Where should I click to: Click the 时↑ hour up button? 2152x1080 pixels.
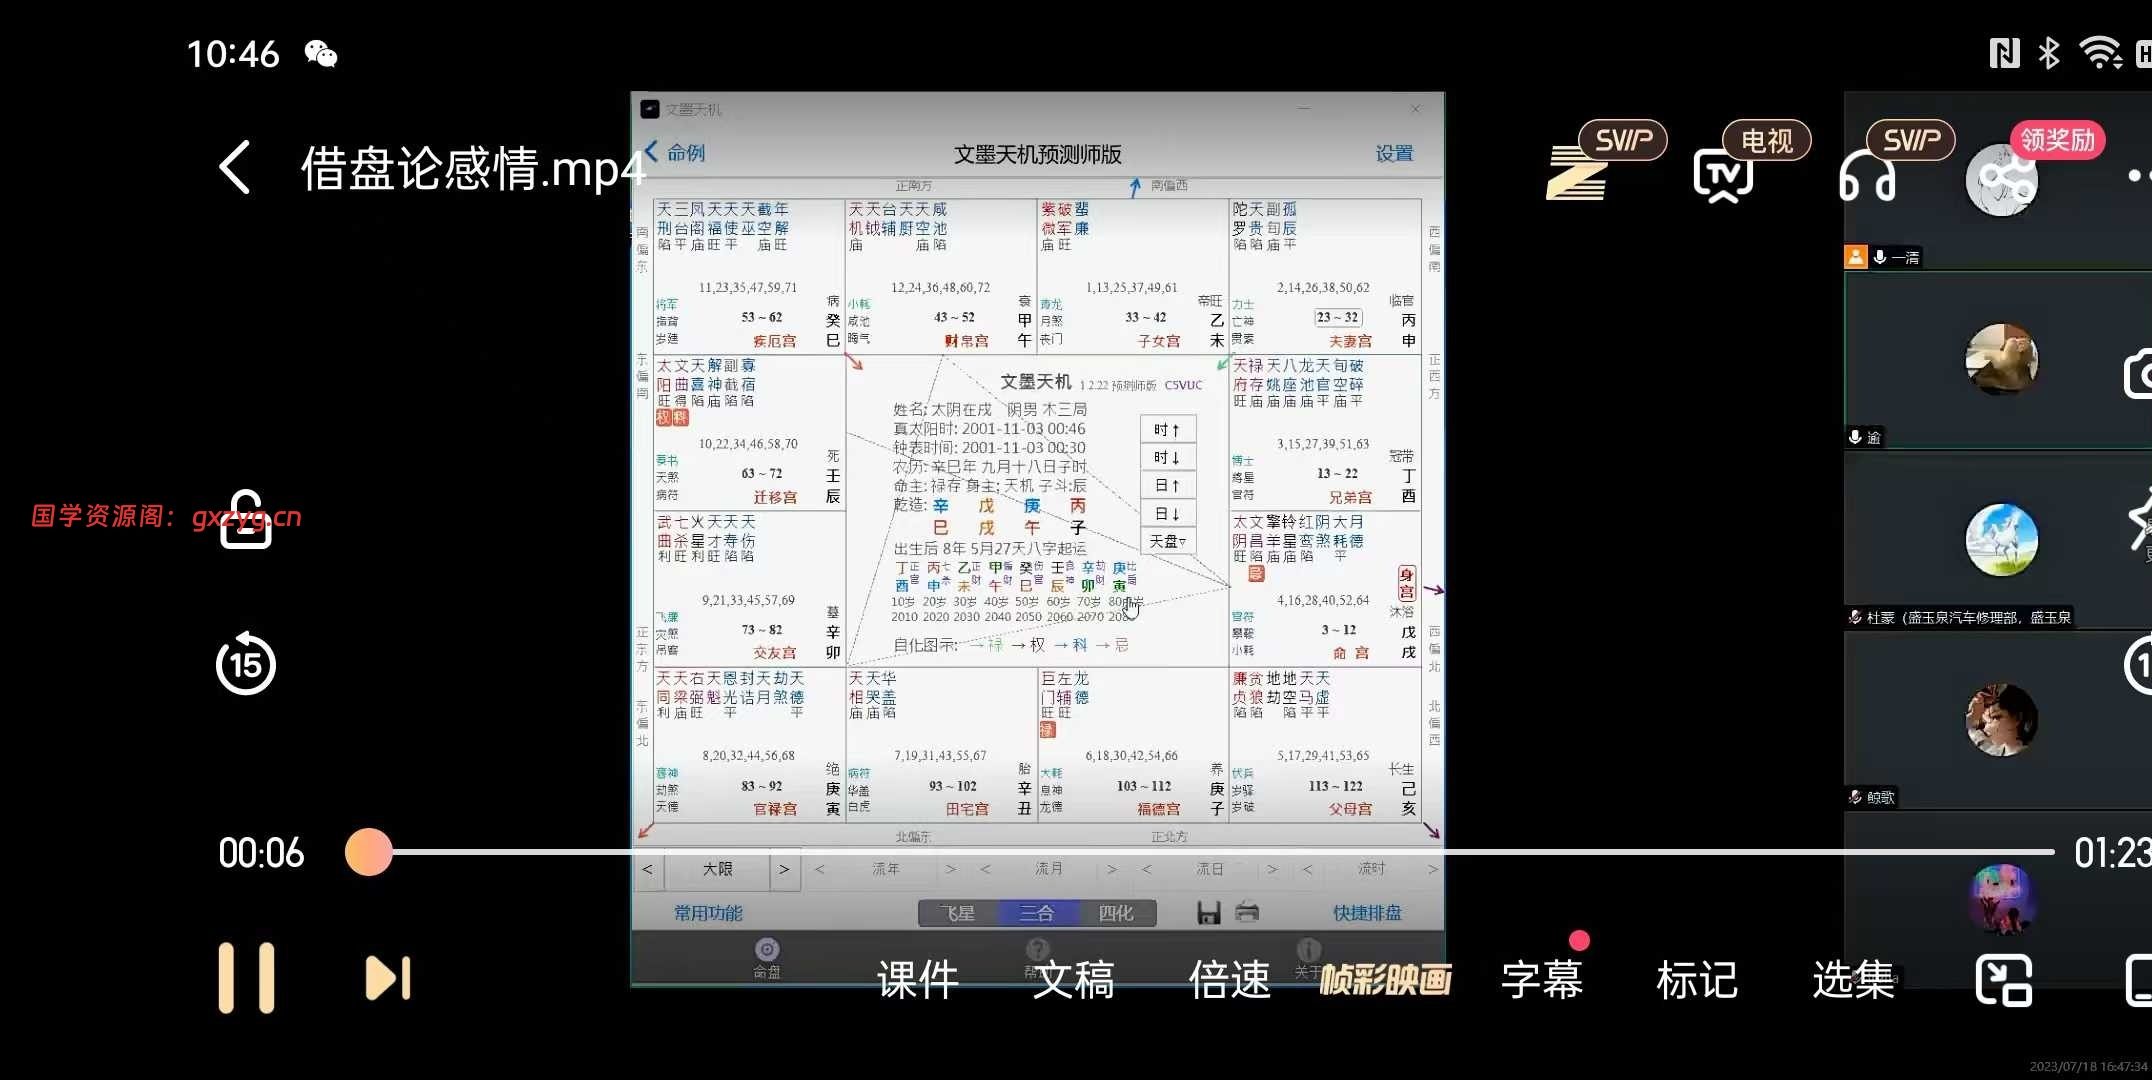[x=1167, y=429]
